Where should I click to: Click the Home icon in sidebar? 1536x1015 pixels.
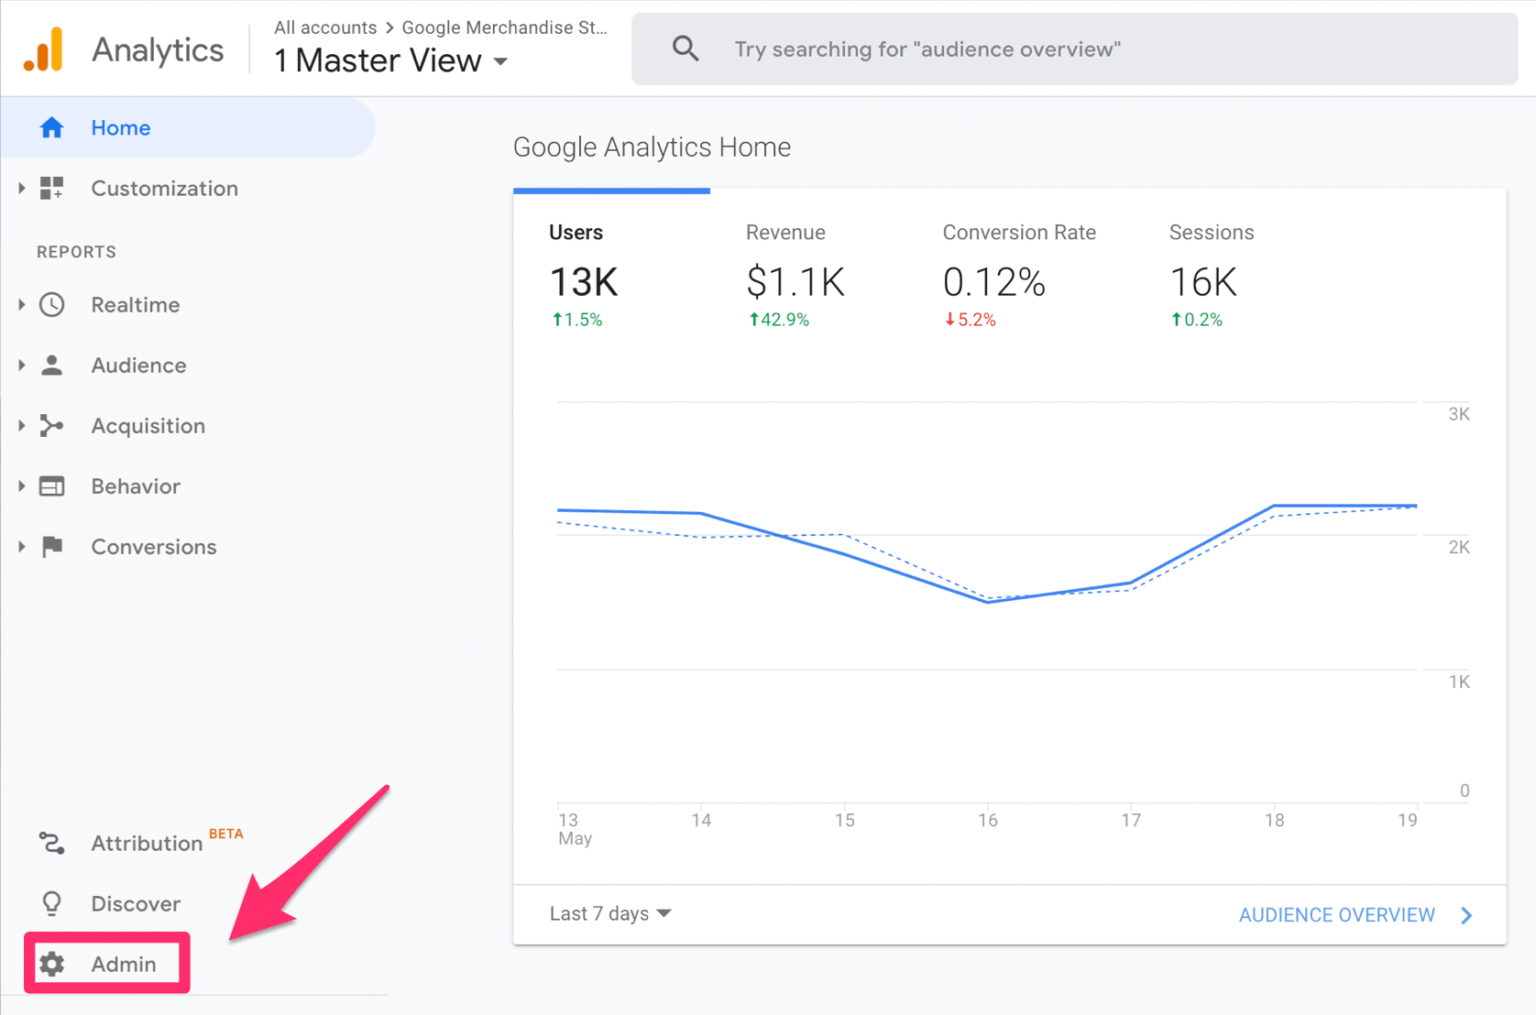(51, 127)
